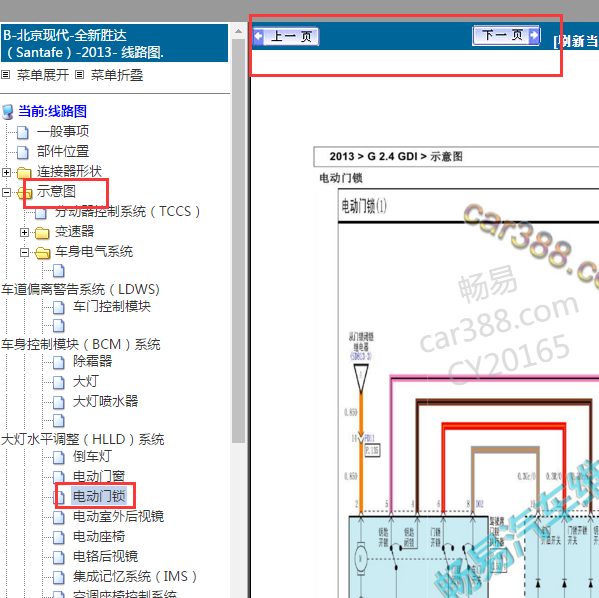Image resolution: width=599 pixels, height=598 pixels.
Task: Open the 大灯喷水器 page
Action: coord(106,401)
